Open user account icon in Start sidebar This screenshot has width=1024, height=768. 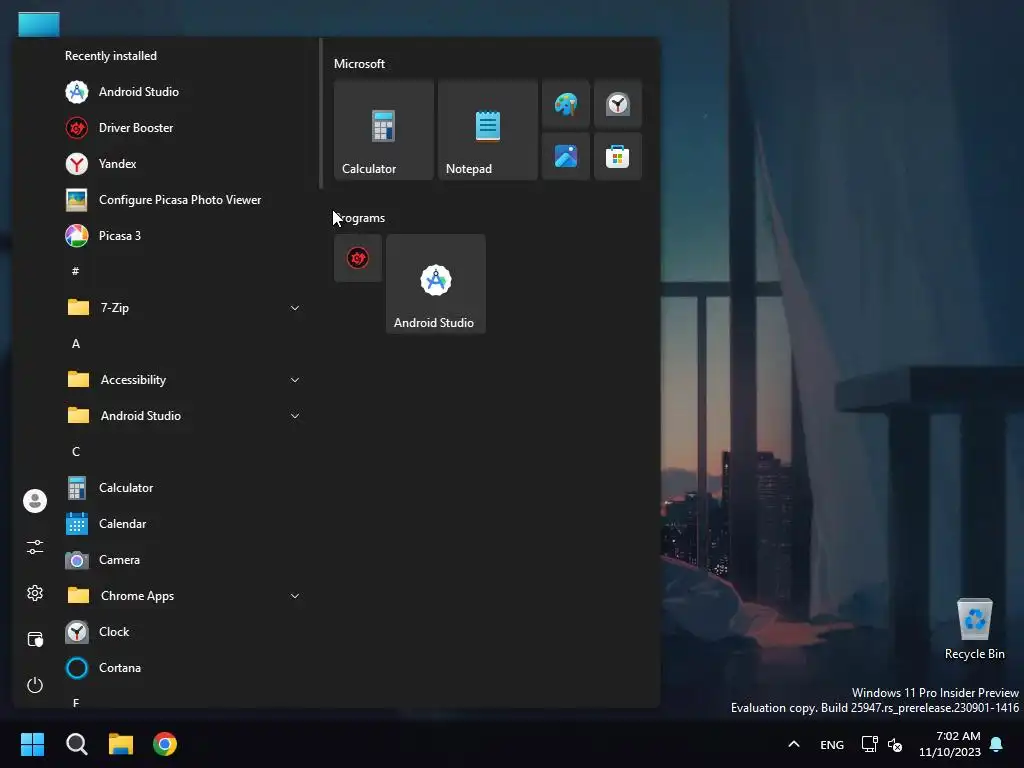(x=35, y=501)
